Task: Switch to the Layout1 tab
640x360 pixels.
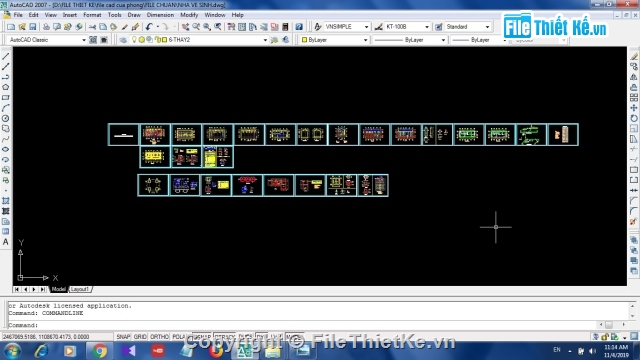Action: click(x=80, y=289)
